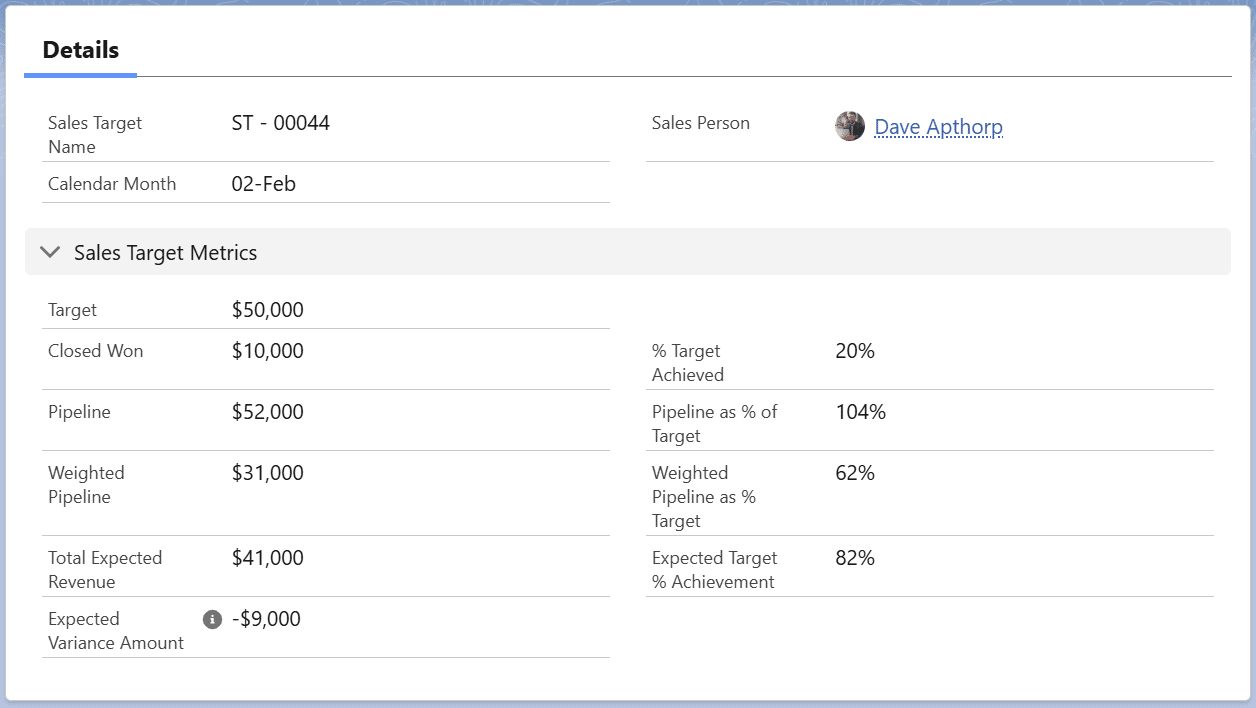This screenshot has height=708, width=1256.
Task: Click the 82% expected achievement value
Action: pyautogui.click(x=855, y=558)
